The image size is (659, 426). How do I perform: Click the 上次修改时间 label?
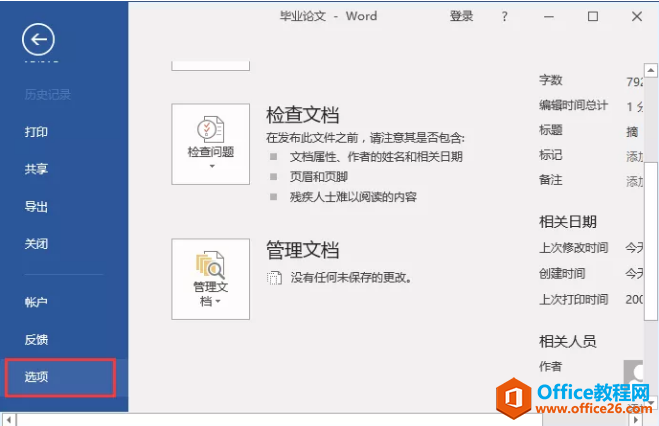[573, 247]
